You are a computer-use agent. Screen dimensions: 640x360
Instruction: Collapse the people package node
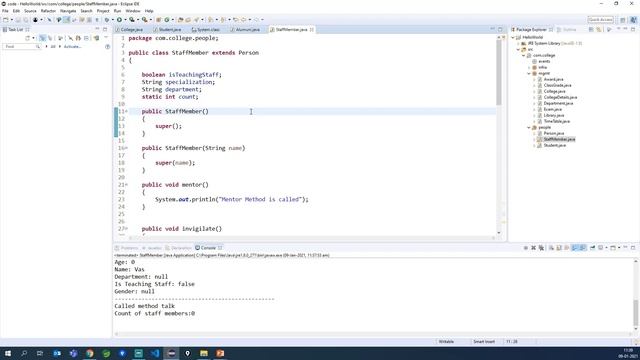click(529, 127)
